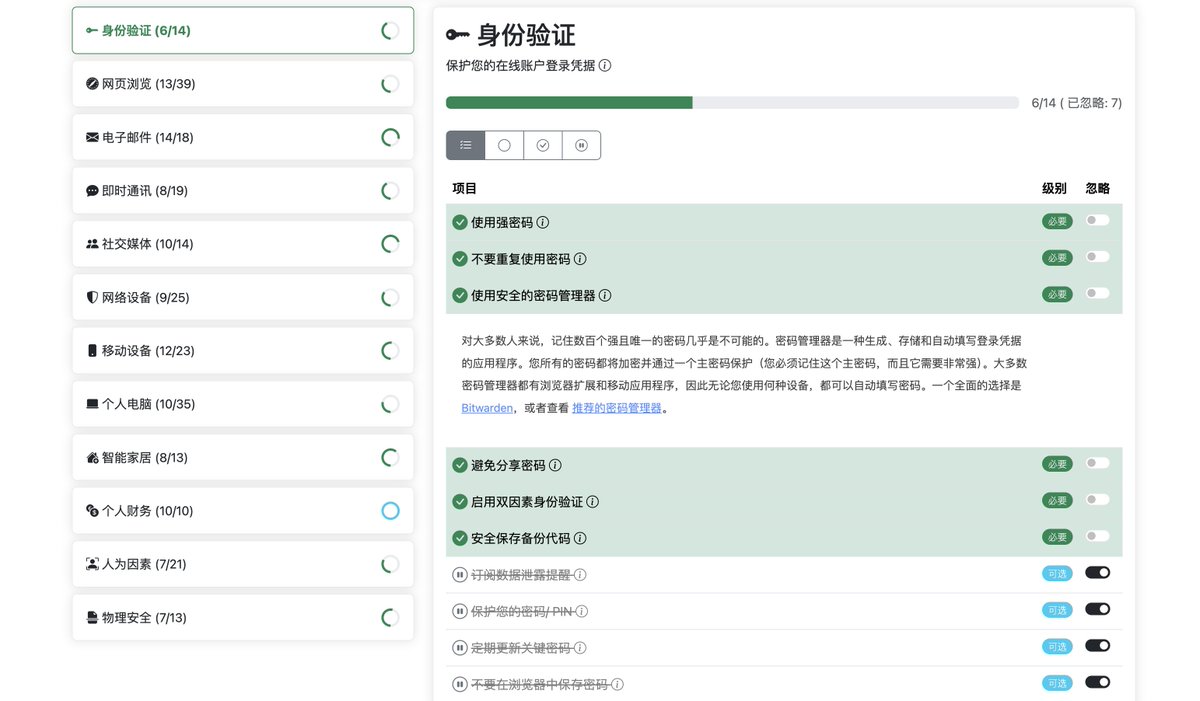Image resolution: width=1200 pixels, height=701 pixels.
Task: Click info icon next to 不要在浏览器中保存密码
Action: pyautogui.click(x=618, y=685)
